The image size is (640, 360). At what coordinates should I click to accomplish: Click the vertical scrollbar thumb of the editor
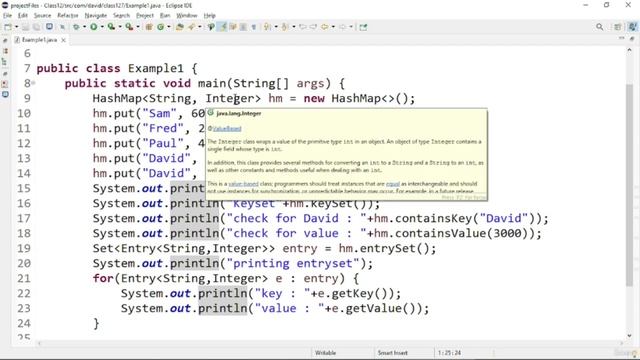tap(629, 184)
